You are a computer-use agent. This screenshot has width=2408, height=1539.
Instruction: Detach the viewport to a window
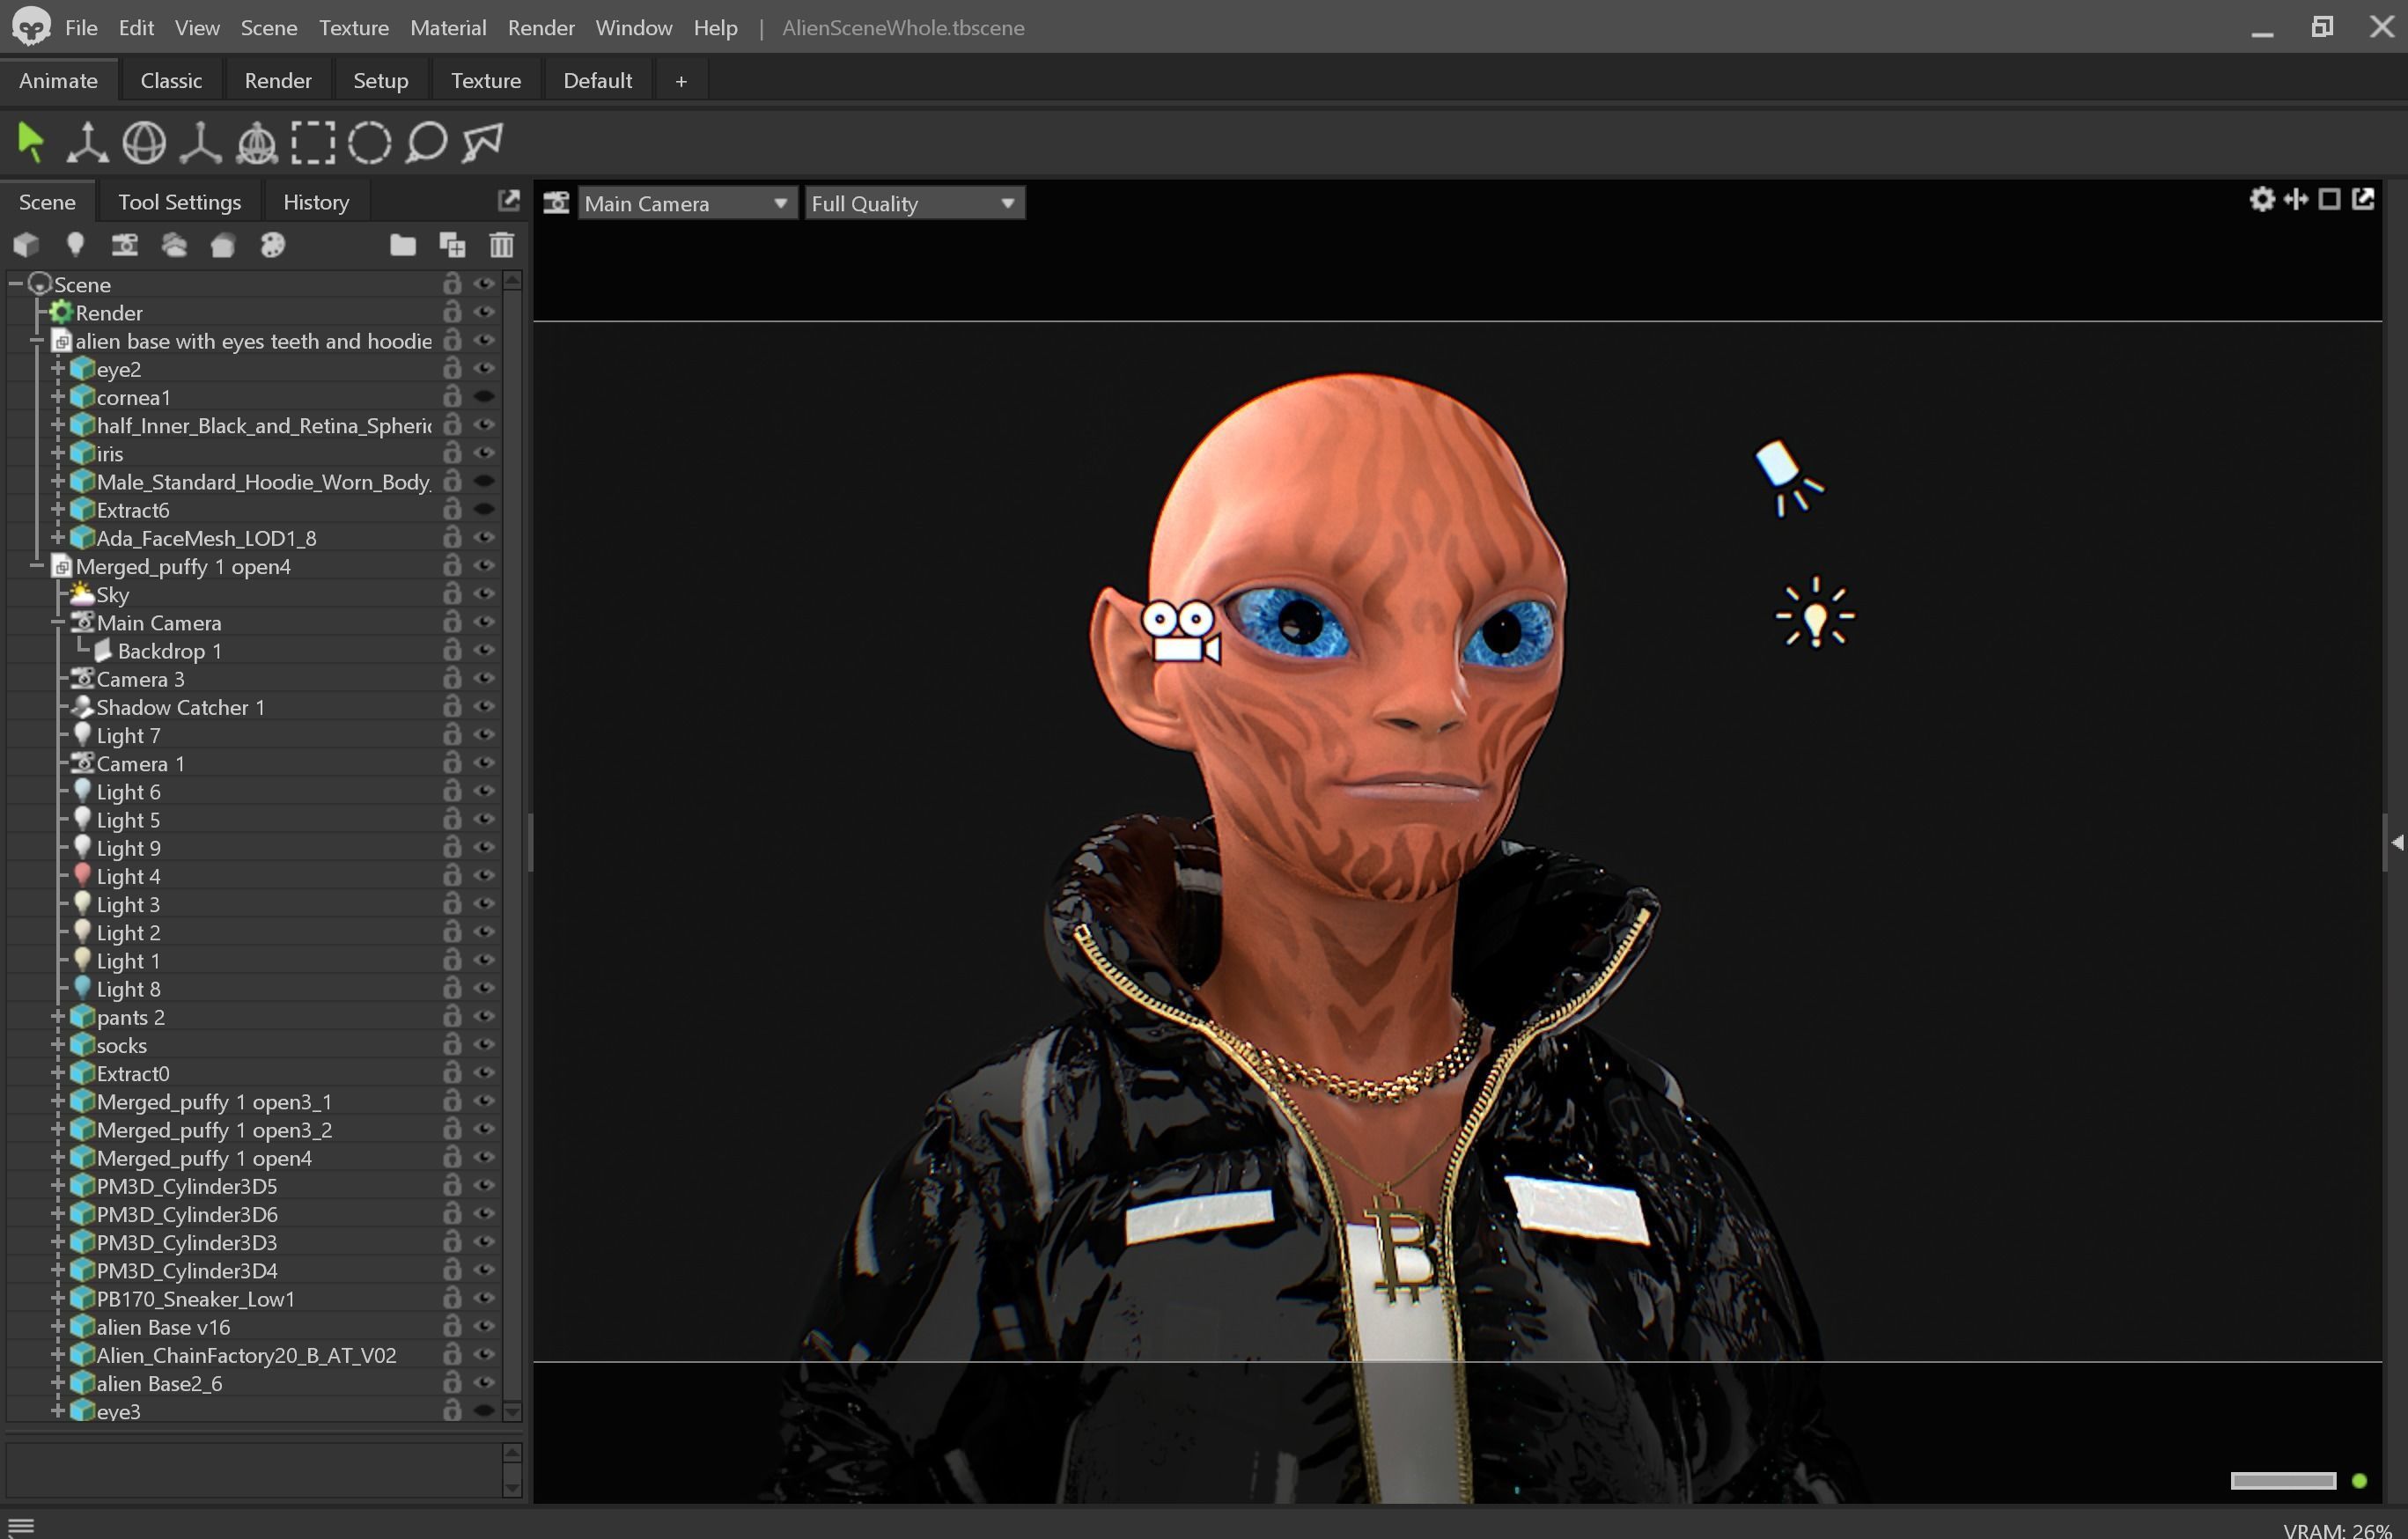pyautogui.click(x=2363, y=199)
